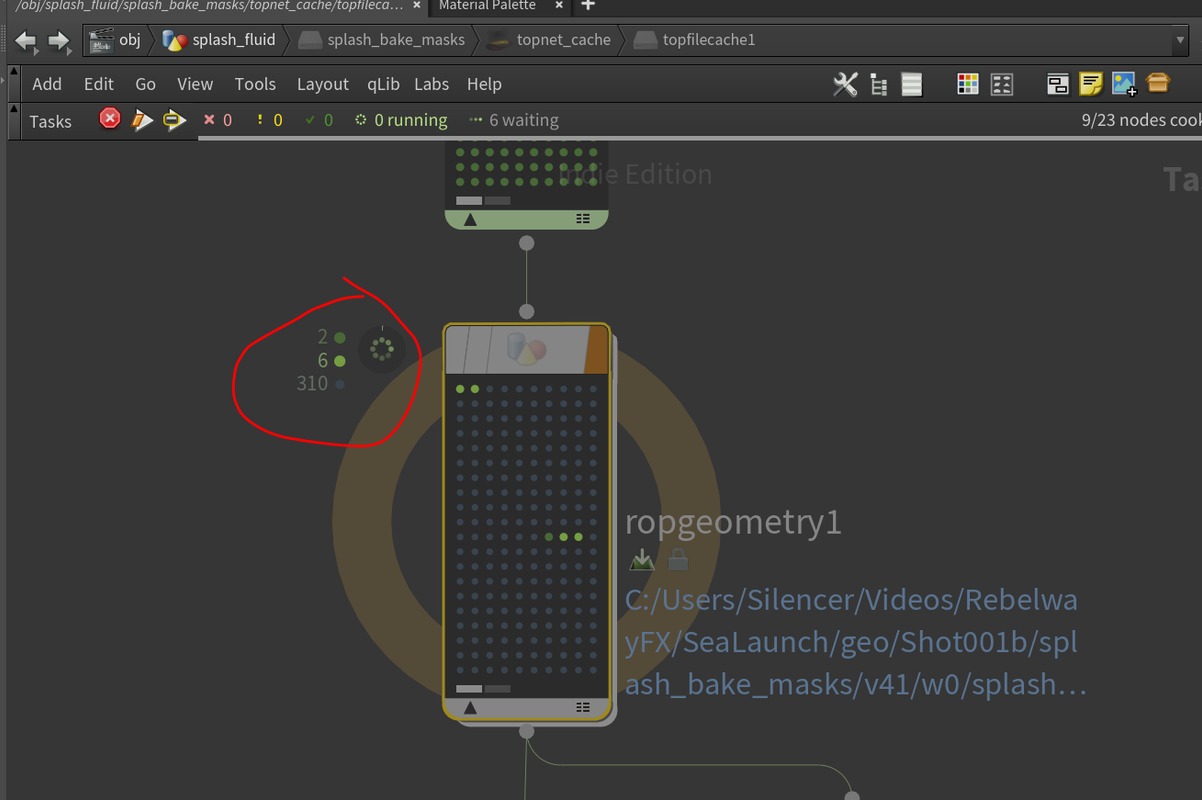1202x800 pixels.
Task: Click the back navigation arrow
Action: click(25, 41)
